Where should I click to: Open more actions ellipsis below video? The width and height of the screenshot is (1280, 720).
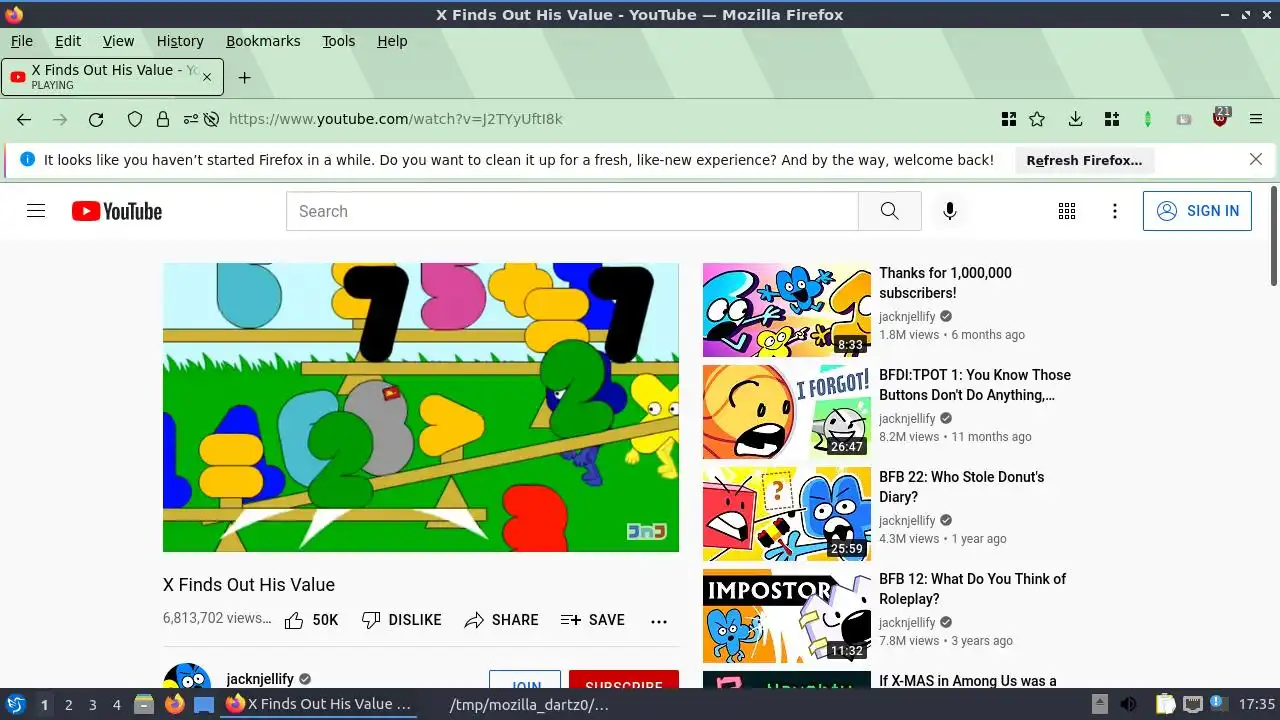(x=659, y=621)
